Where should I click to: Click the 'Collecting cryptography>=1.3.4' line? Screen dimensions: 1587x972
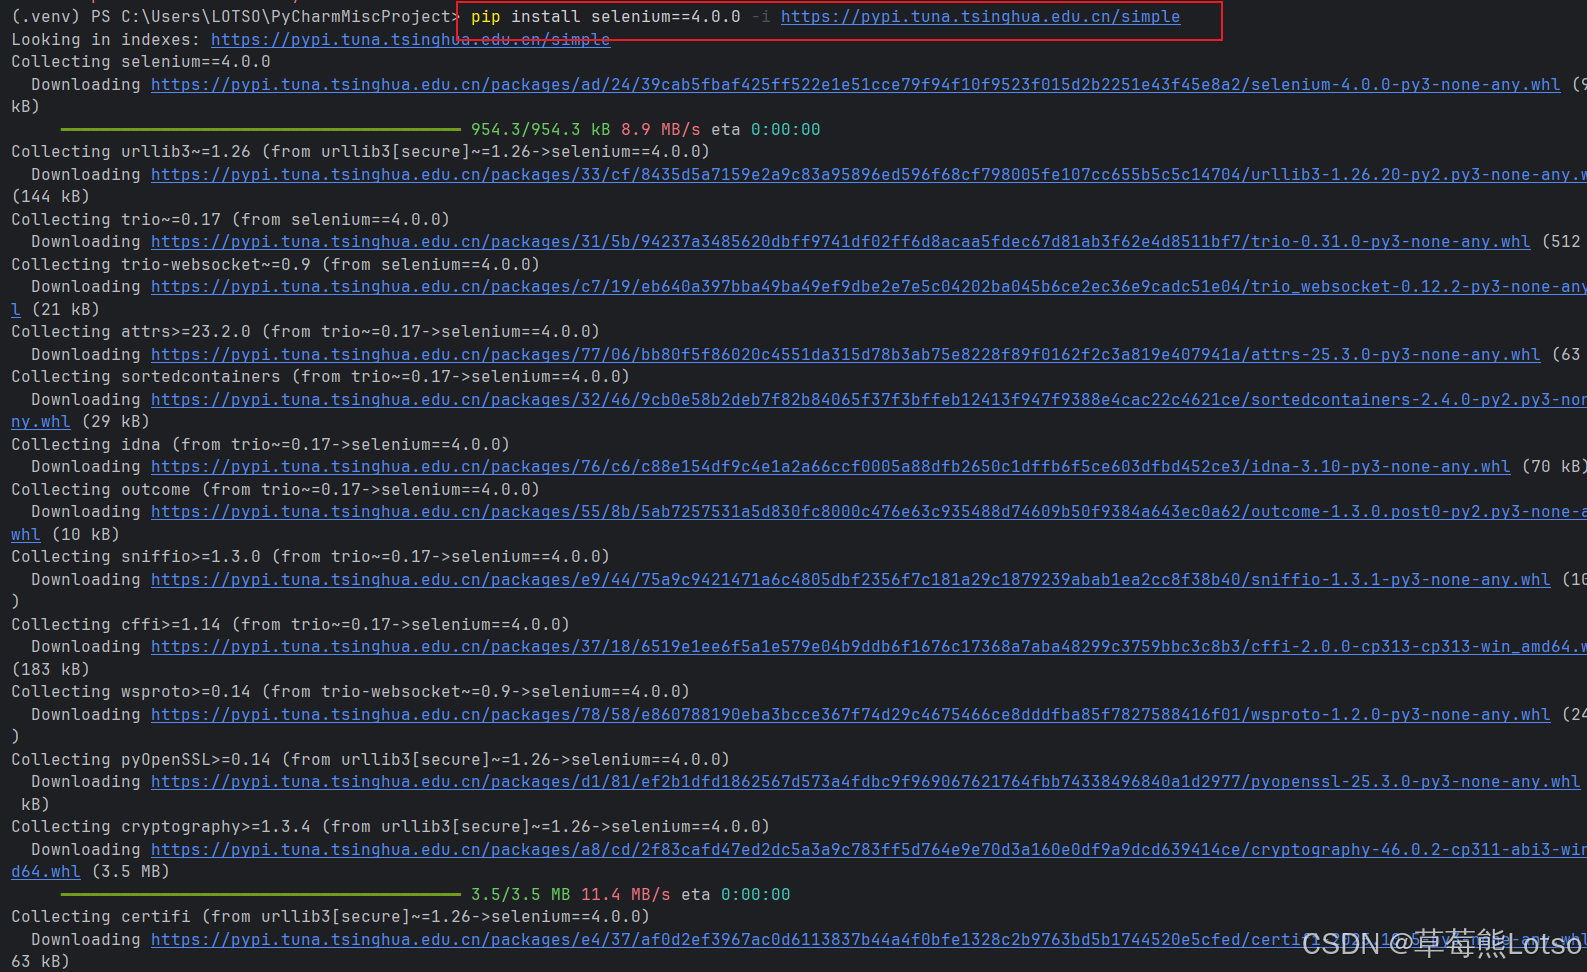click(x=390, y=827)
